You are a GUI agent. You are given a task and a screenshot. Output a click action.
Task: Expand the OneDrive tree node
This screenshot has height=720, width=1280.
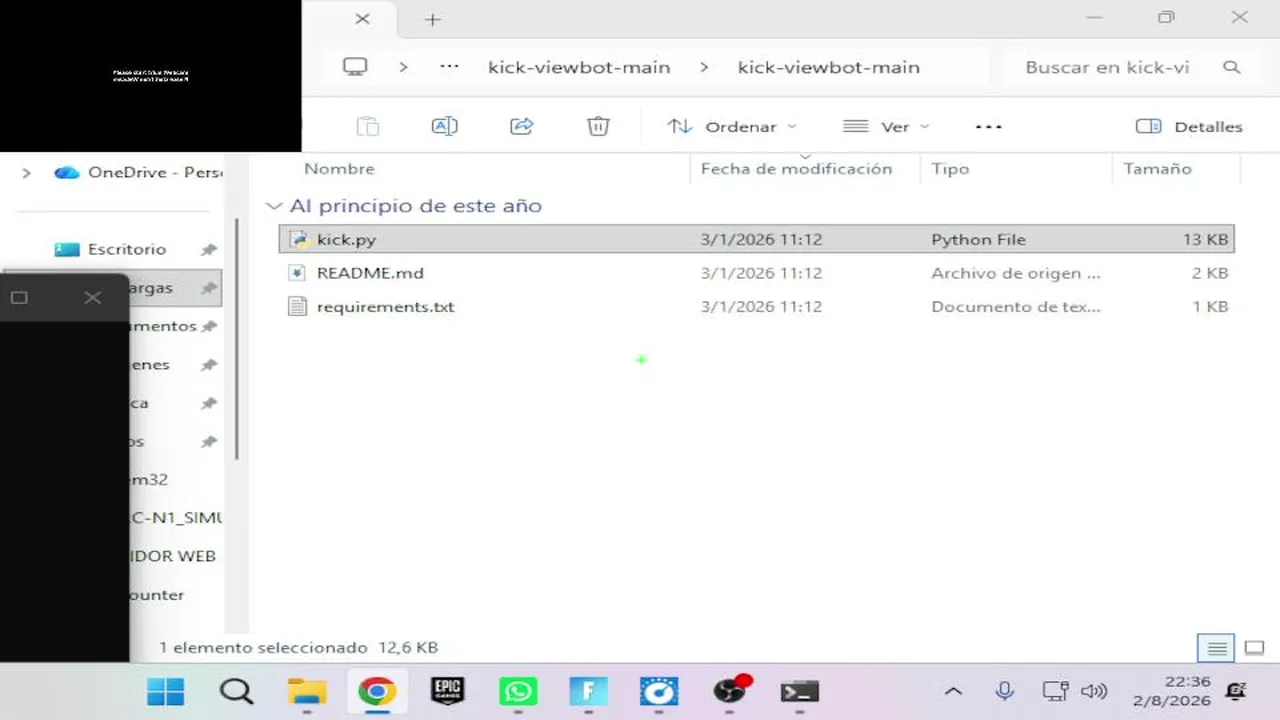pos(27,173)
